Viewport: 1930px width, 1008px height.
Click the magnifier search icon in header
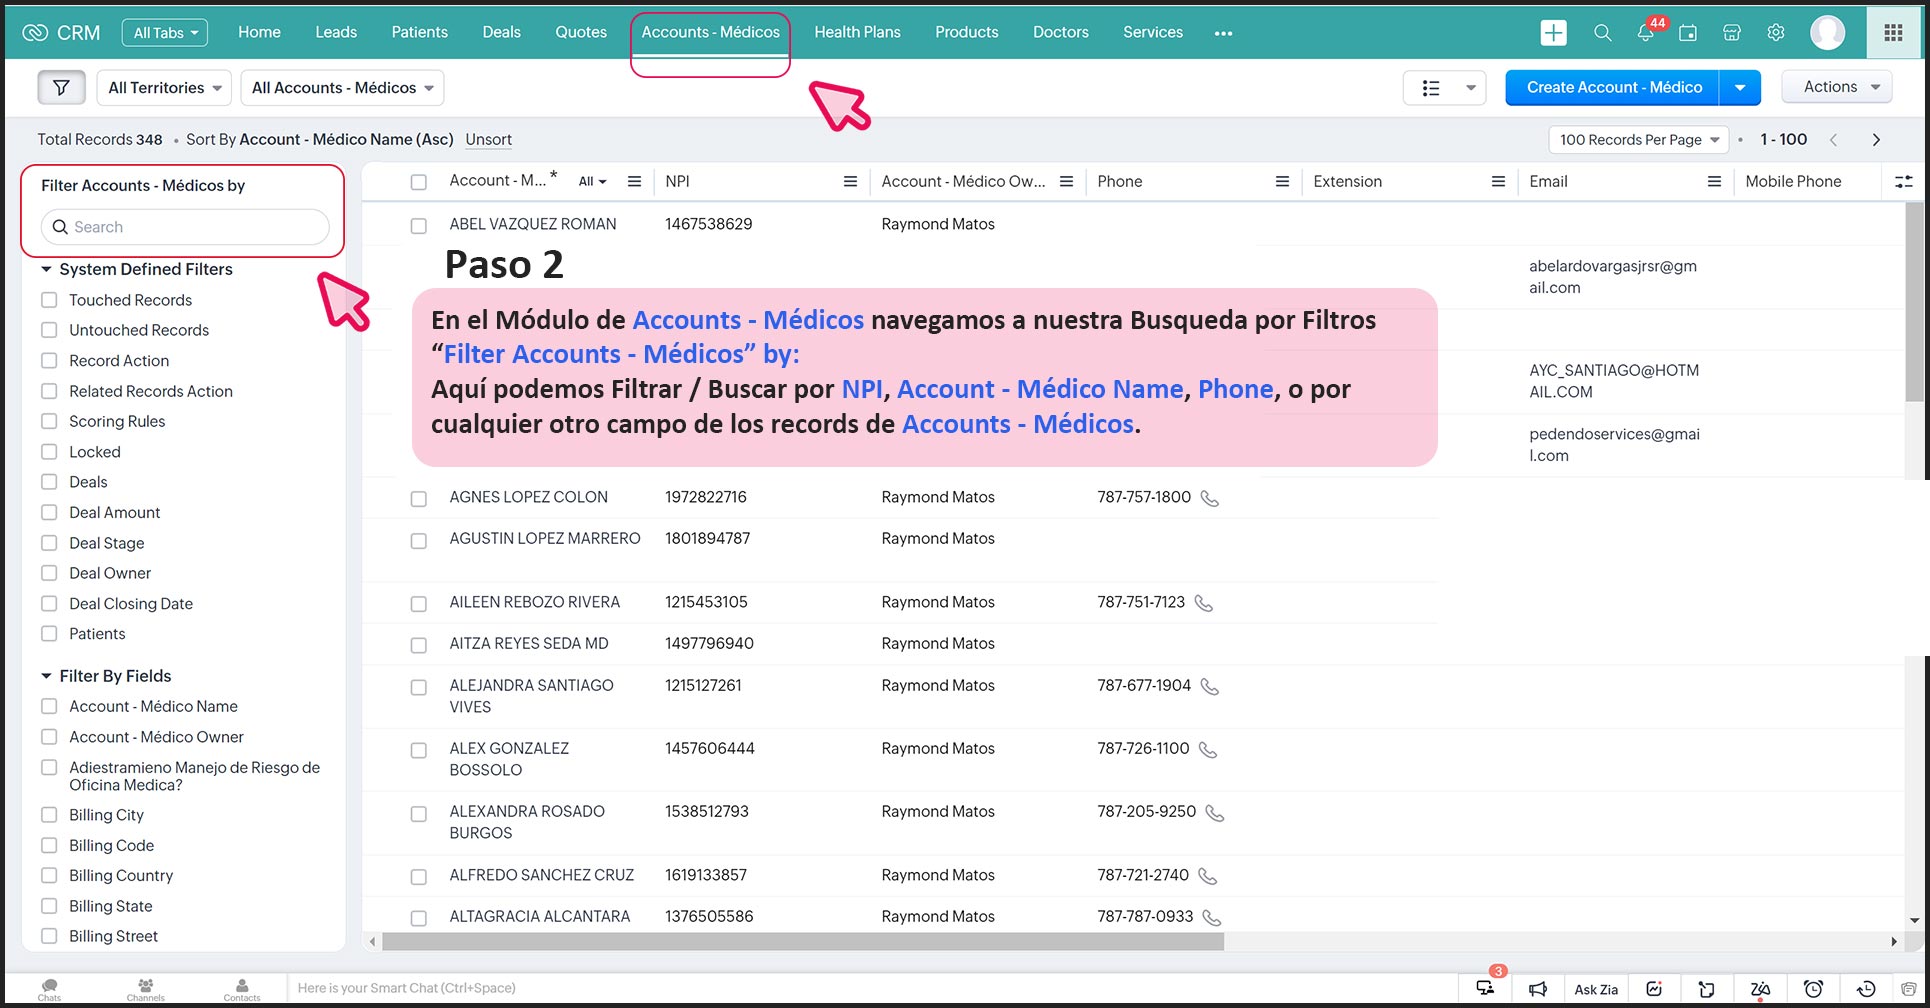click(1602, 33)
